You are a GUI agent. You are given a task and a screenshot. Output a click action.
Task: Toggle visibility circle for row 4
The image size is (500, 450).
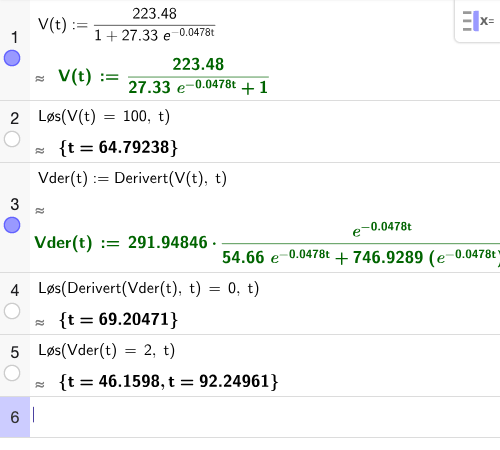click(x=12, y=311)
